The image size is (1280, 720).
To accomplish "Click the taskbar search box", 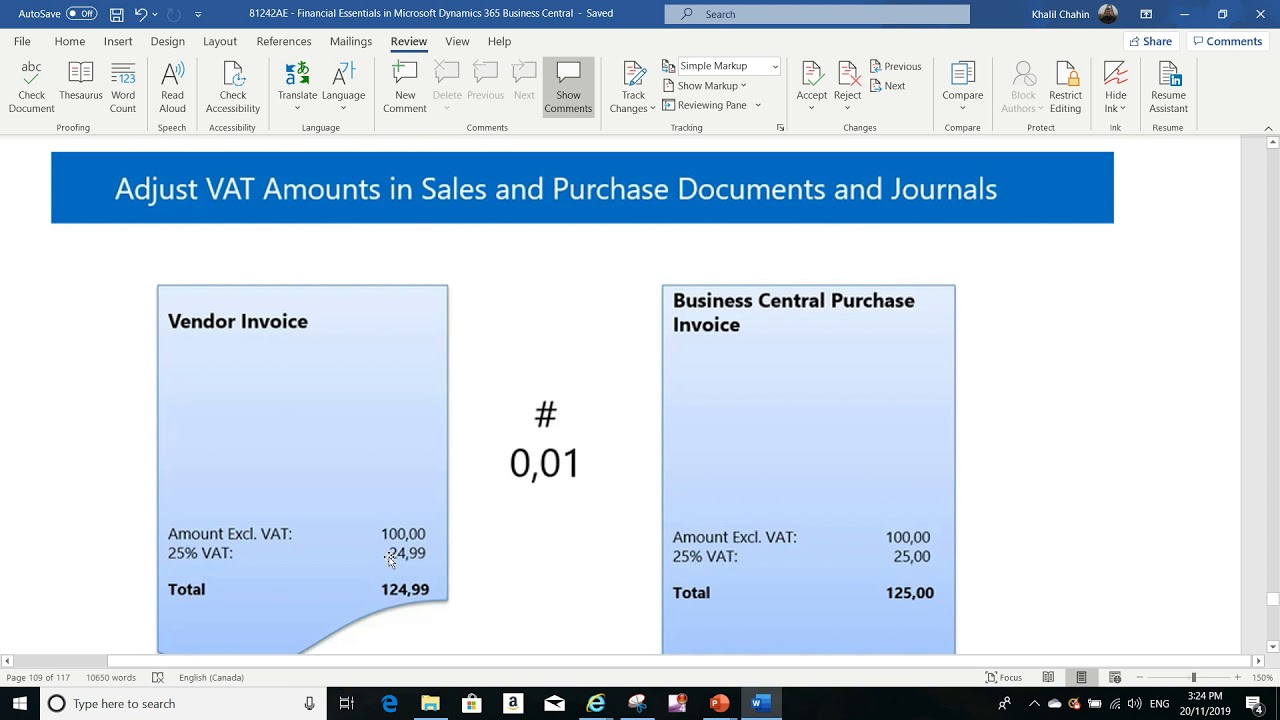I will [183, 704].
